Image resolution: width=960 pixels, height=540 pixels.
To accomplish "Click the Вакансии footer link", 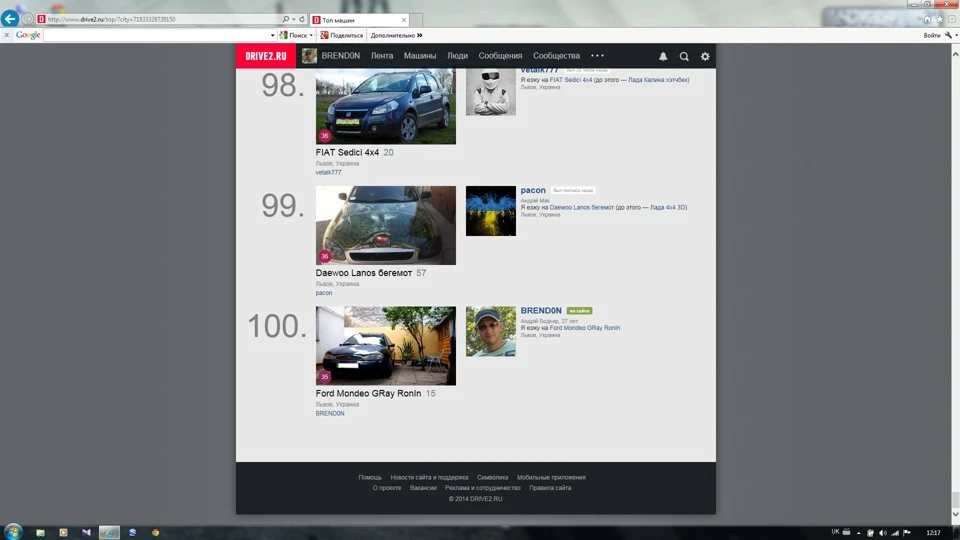I will [x=423, y=488].
